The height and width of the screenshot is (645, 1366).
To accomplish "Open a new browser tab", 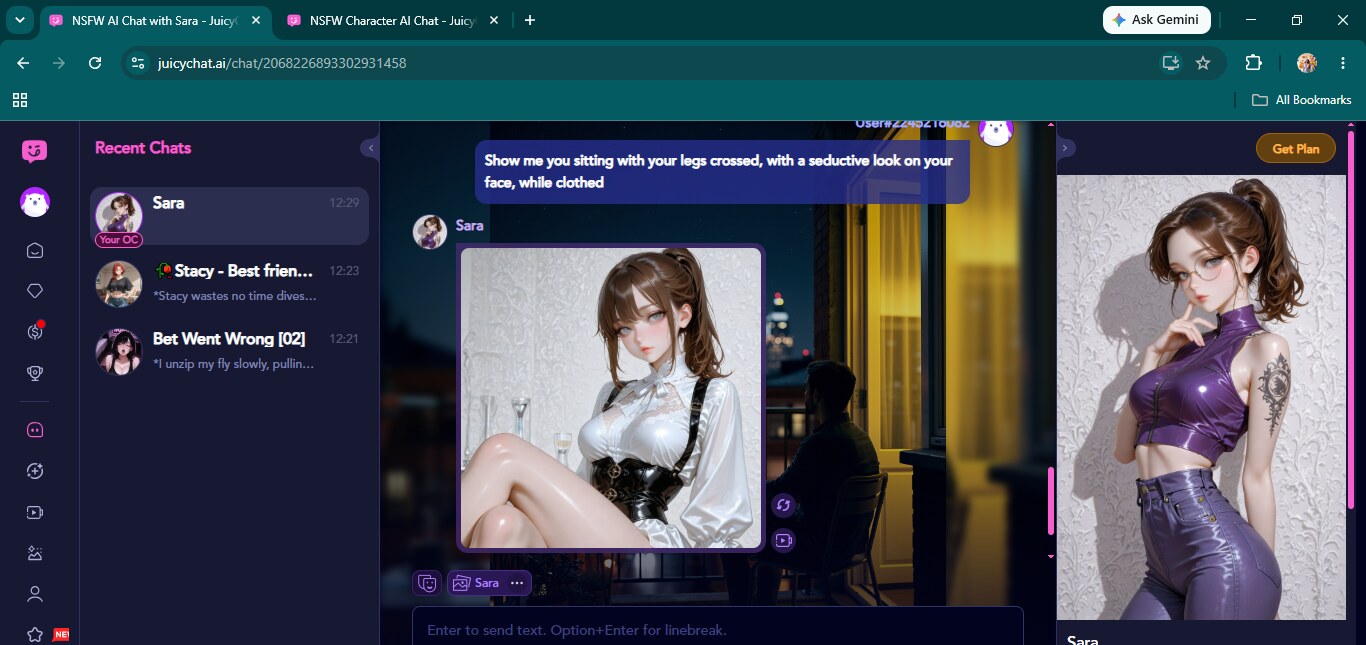I will pos(530,20).
